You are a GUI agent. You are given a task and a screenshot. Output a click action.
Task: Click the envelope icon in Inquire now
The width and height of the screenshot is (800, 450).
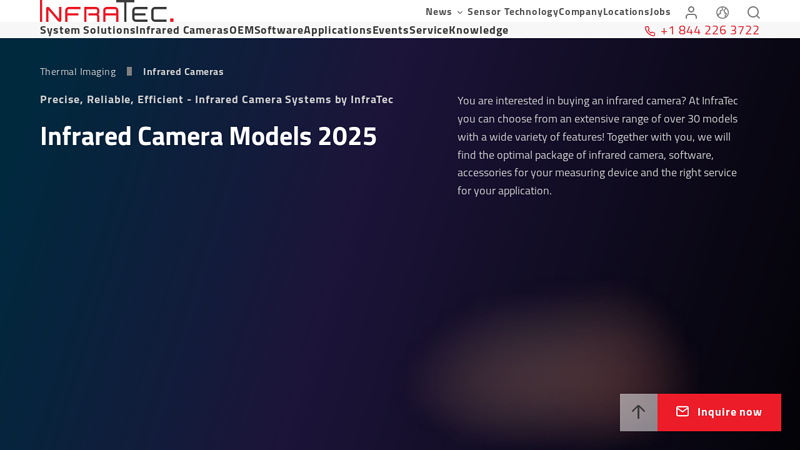682,411
